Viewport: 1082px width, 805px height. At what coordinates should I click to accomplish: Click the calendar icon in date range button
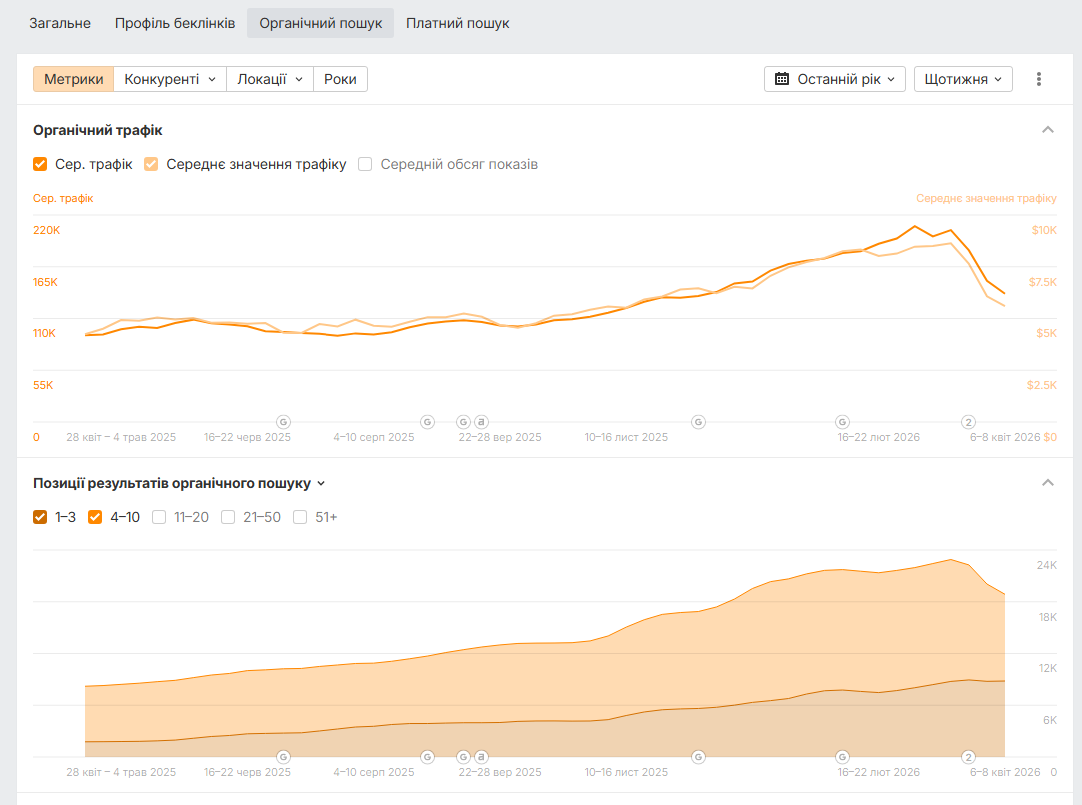(782, 79)
